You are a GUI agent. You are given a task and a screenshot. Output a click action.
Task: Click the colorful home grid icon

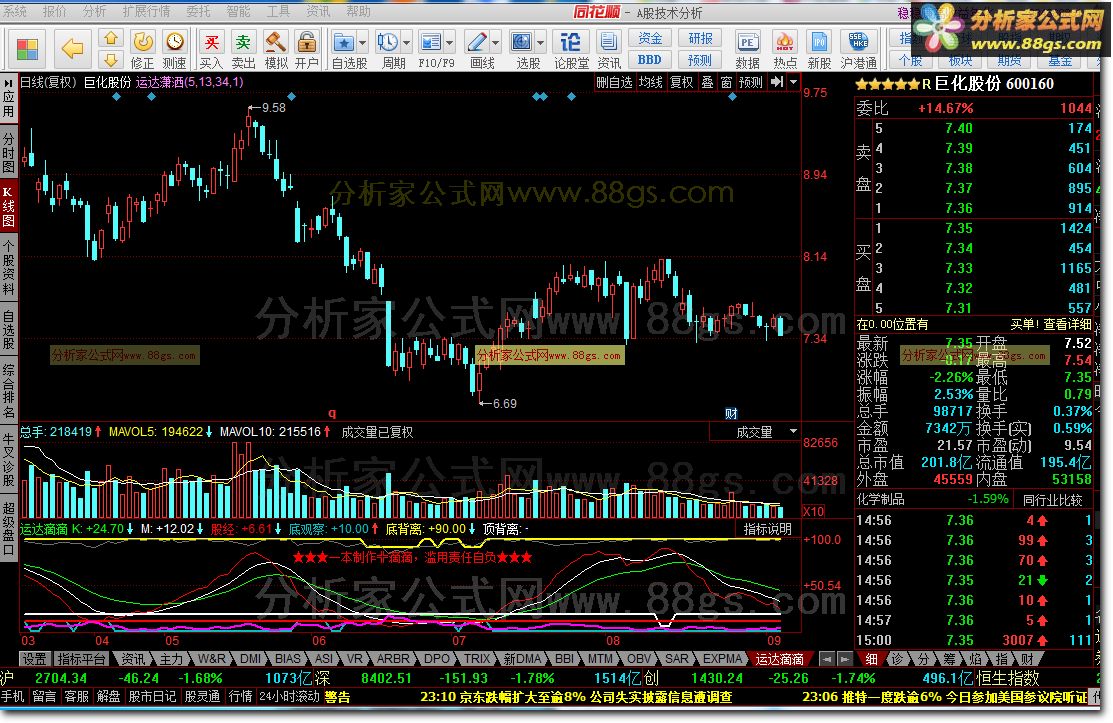point(27,50)
